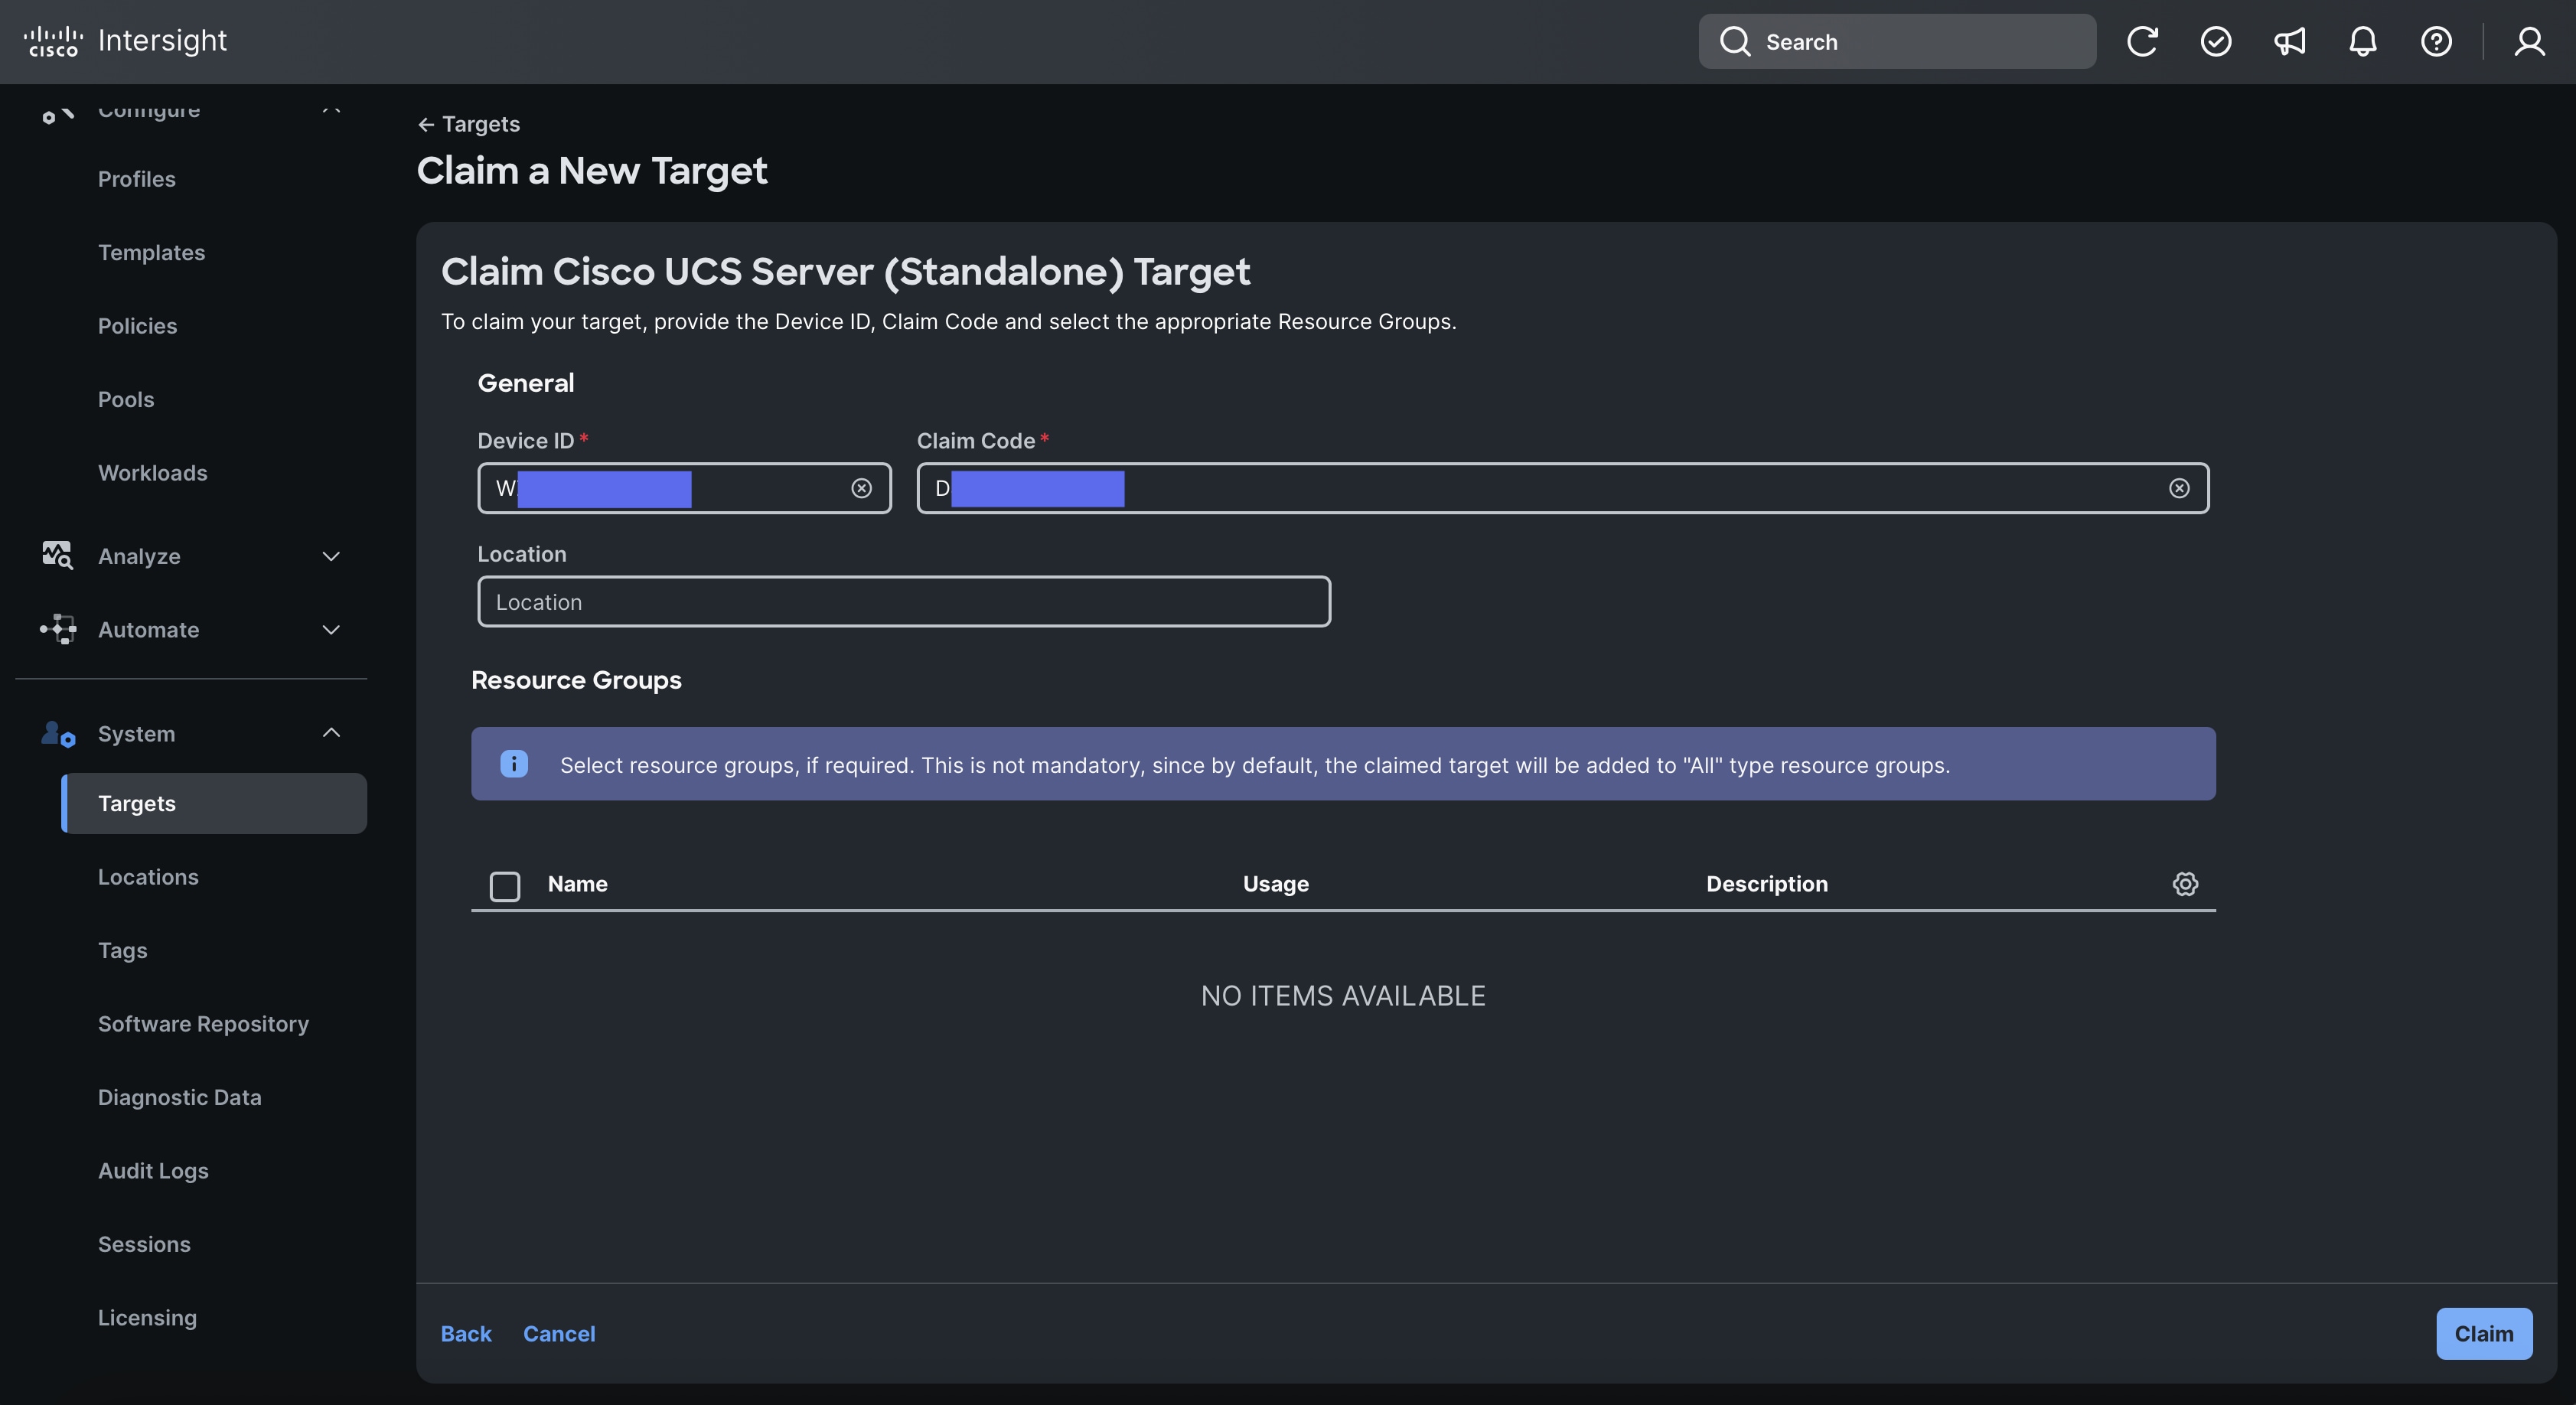This screenshot has height=1405, width=2576.
Task: Check the select-all Name checkbox
Action: (x=505, y=886)
